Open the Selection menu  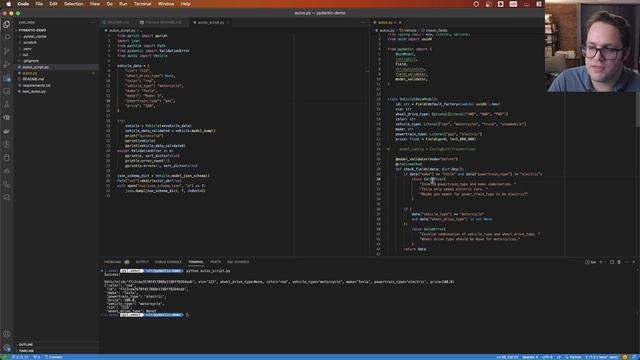pyautogui.click(x=73, y=4)
